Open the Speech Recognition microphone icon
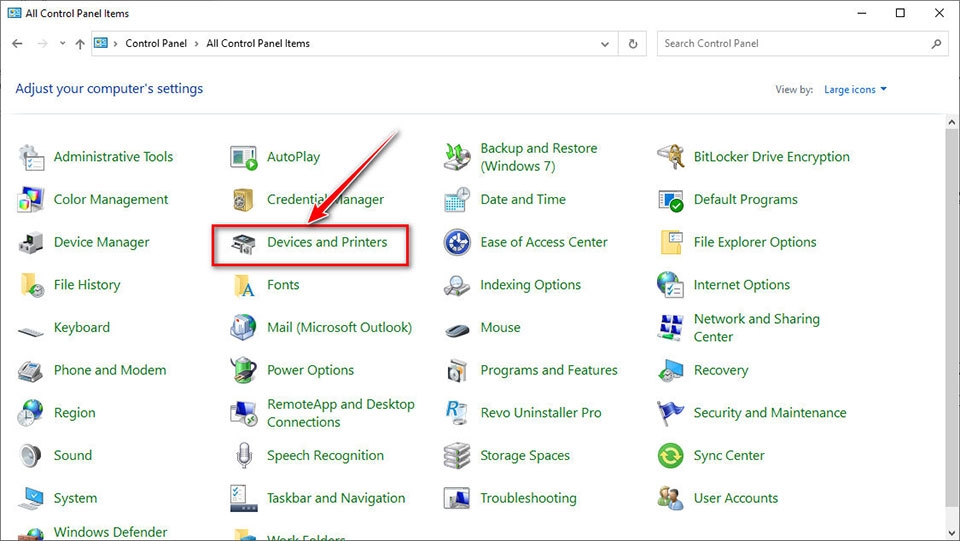Screen dimensions: 960x541 tap(243, 456)
